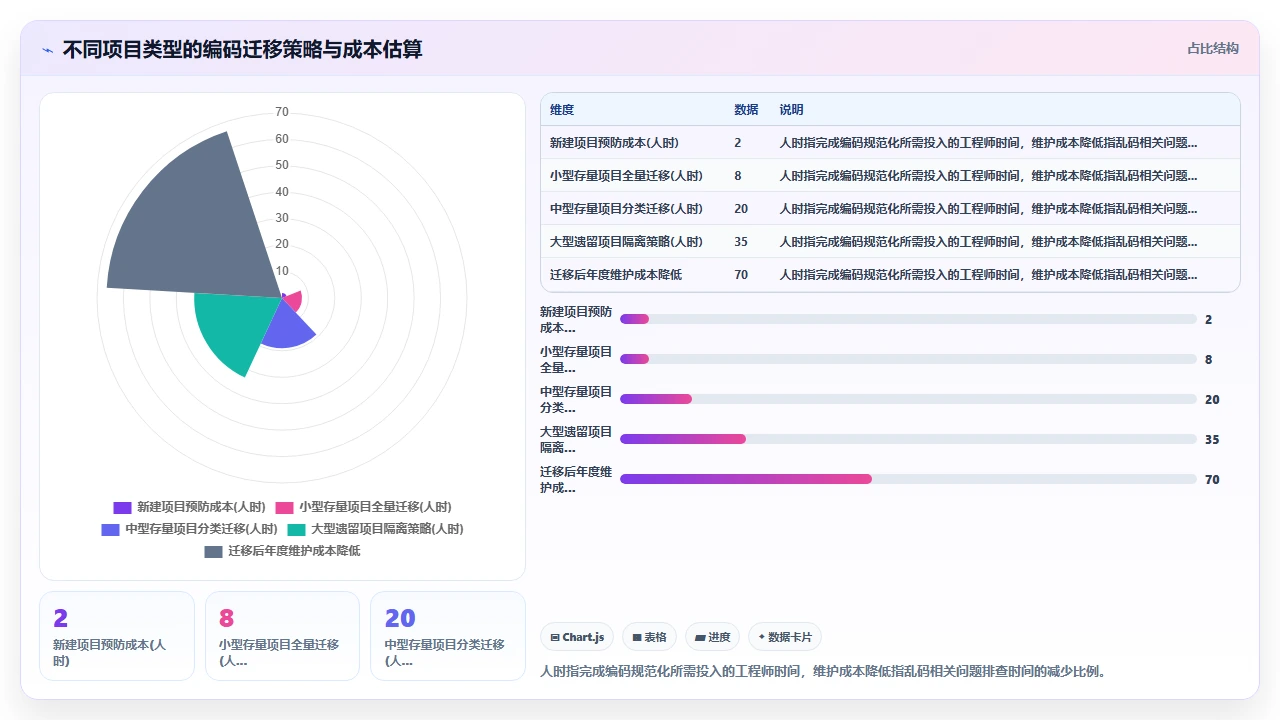Toggle the 迁移后年度维护成本降低 gray legend swatch
Image resolution: width=1280 pixels, height=720 pixels.
213,551
